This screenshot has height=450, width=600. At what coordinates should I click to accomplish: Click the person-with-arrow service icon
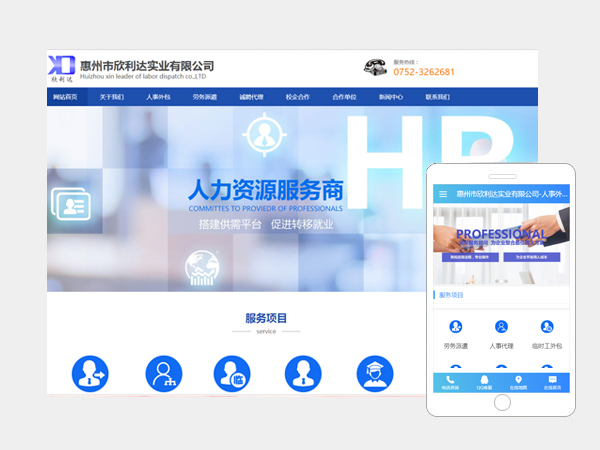[x=90, y=374]
